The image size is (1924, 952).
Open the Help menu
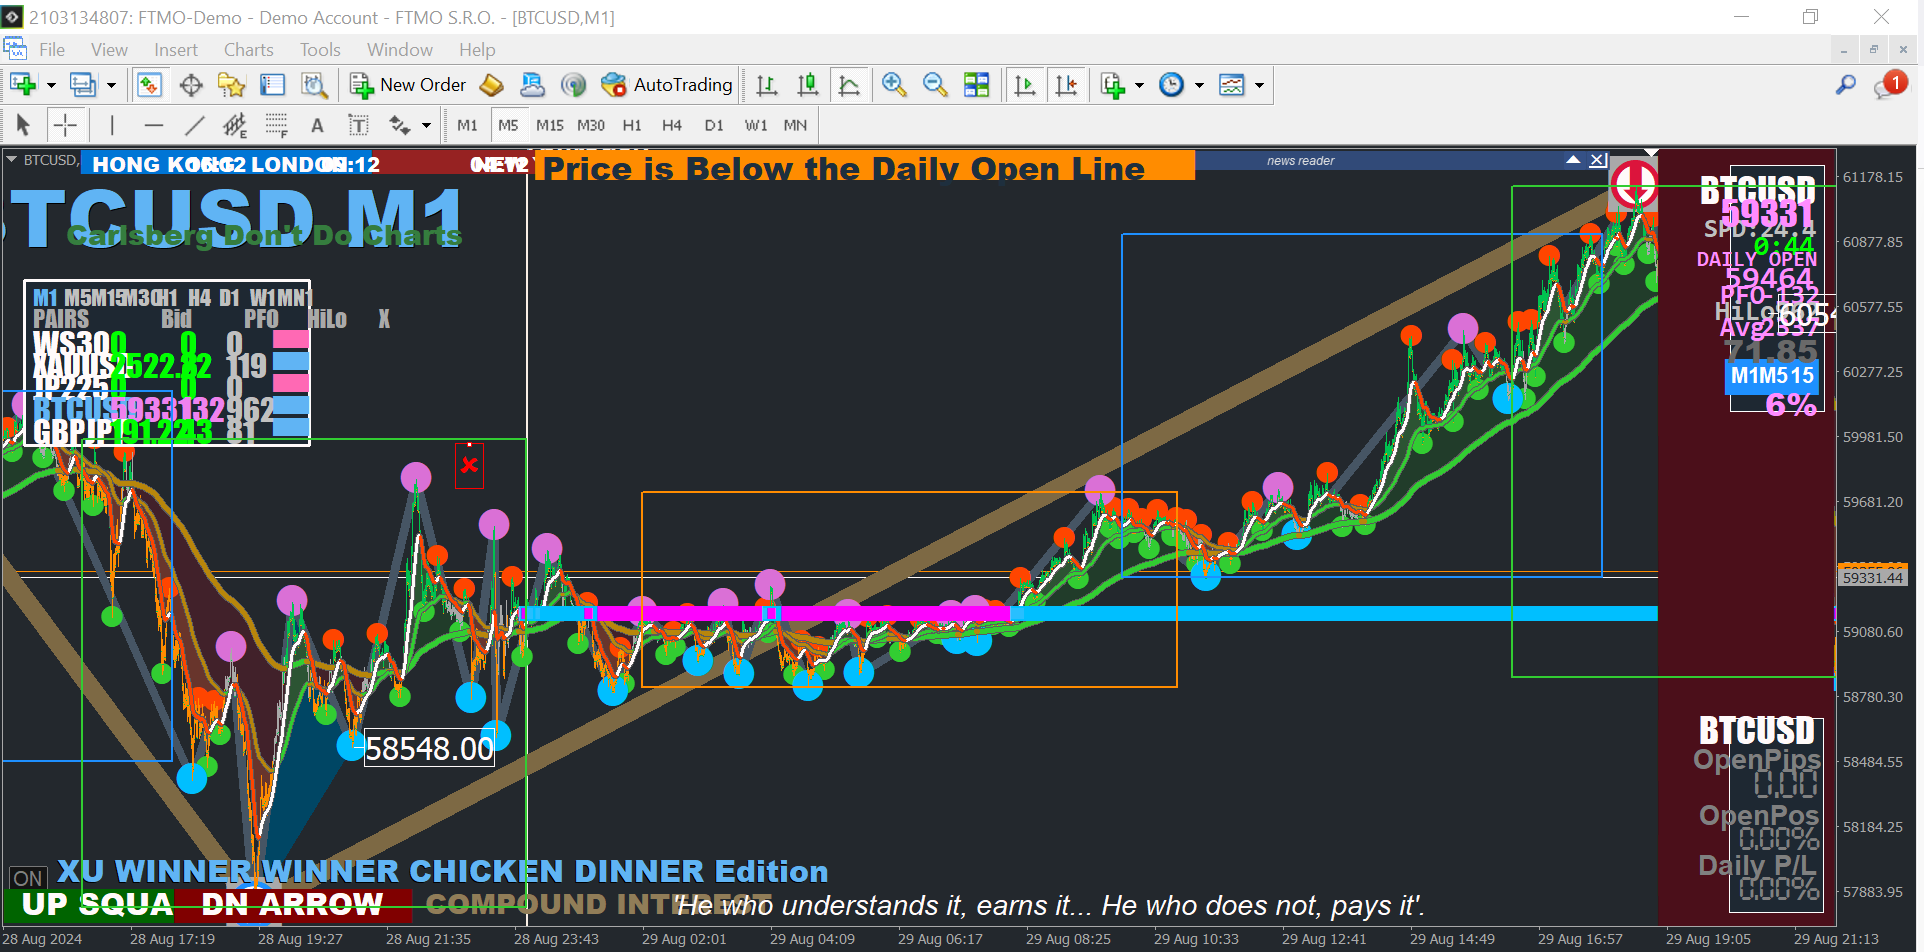(x=477, y=50)
